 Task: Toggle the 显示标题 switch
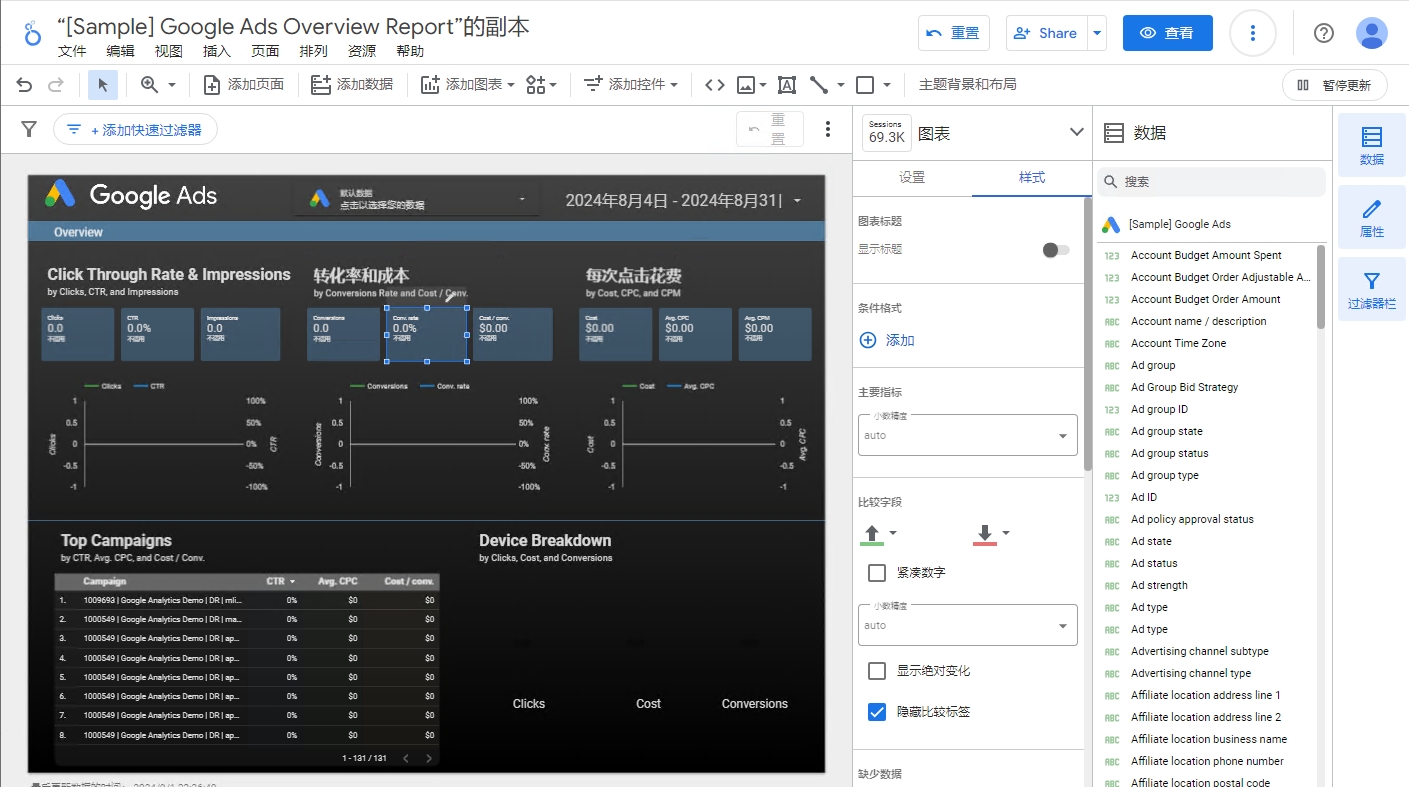click(x=1056, y=250)
